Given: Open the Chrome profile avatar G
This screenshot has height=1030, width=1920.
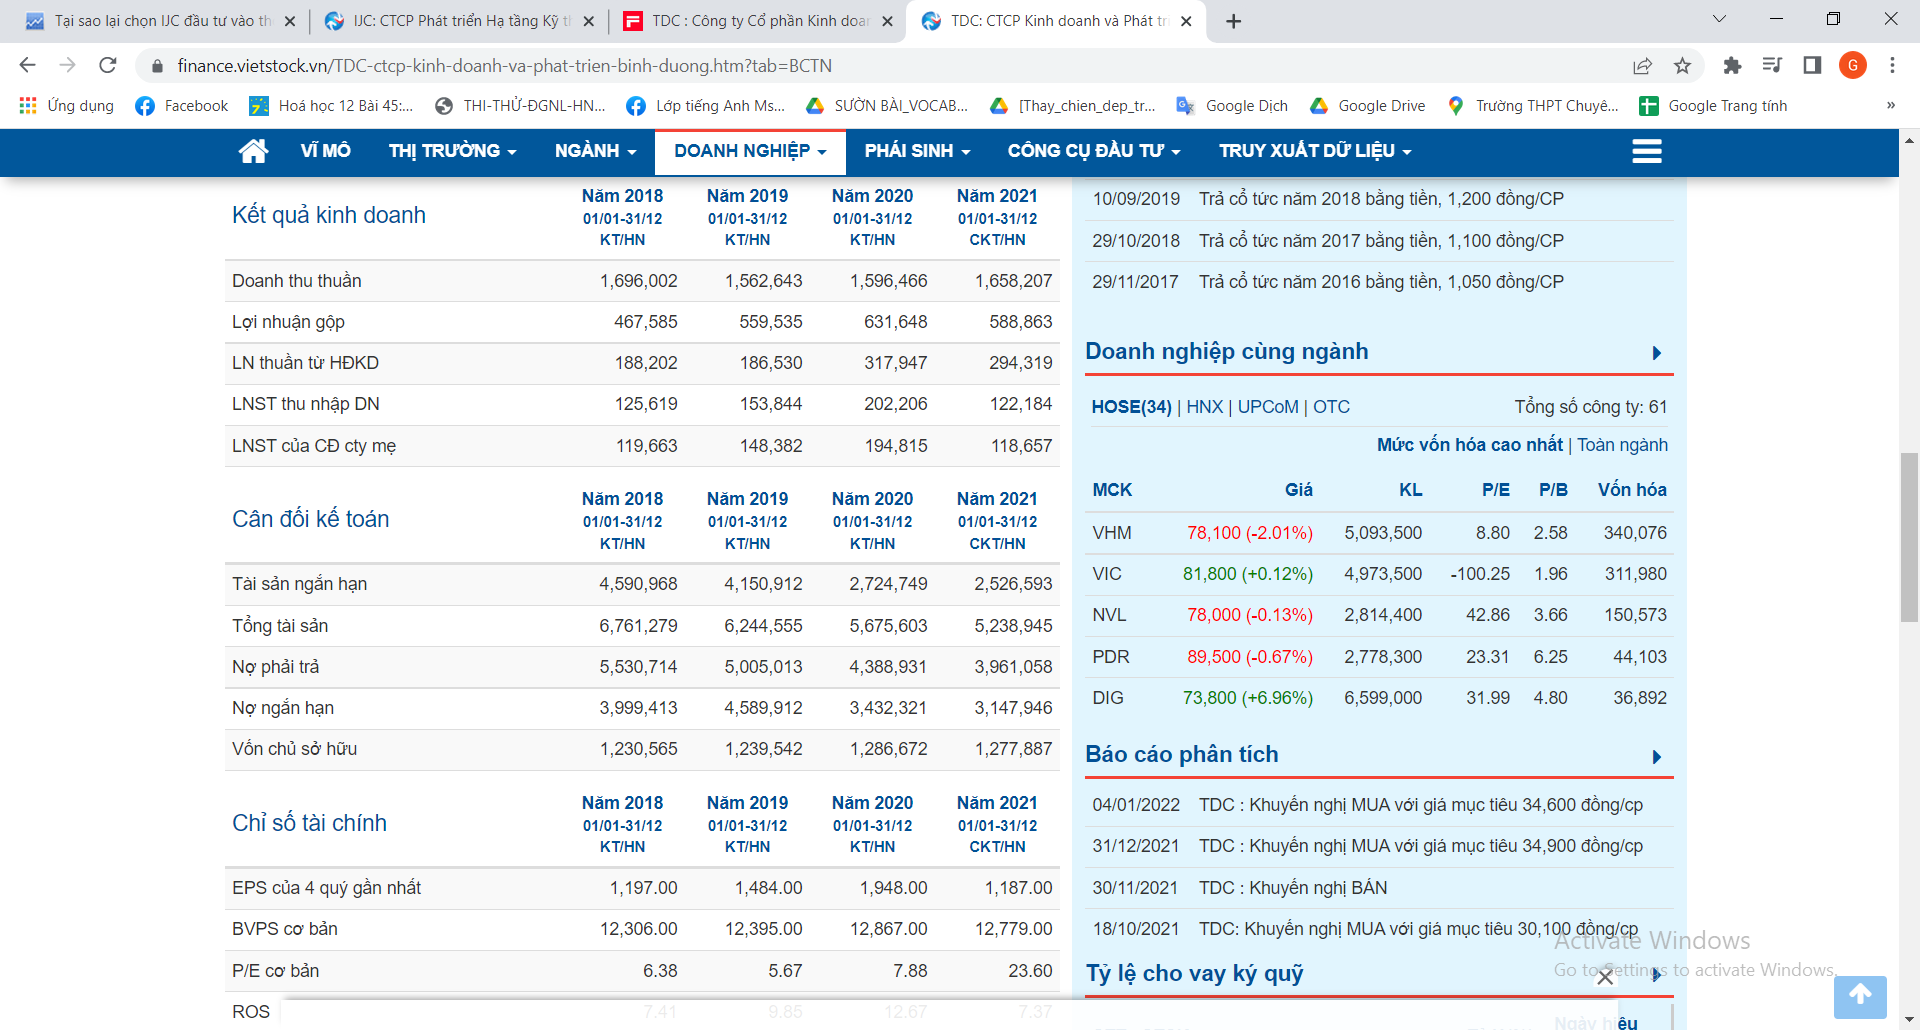Looking at the screenshot, I should pos(1853,65).
